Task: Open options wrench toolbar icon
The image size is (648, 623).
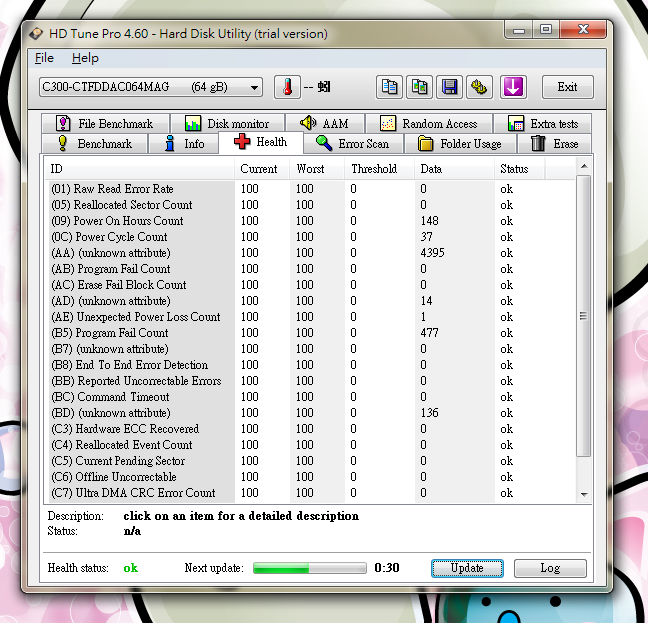Action: coord(479,87)
